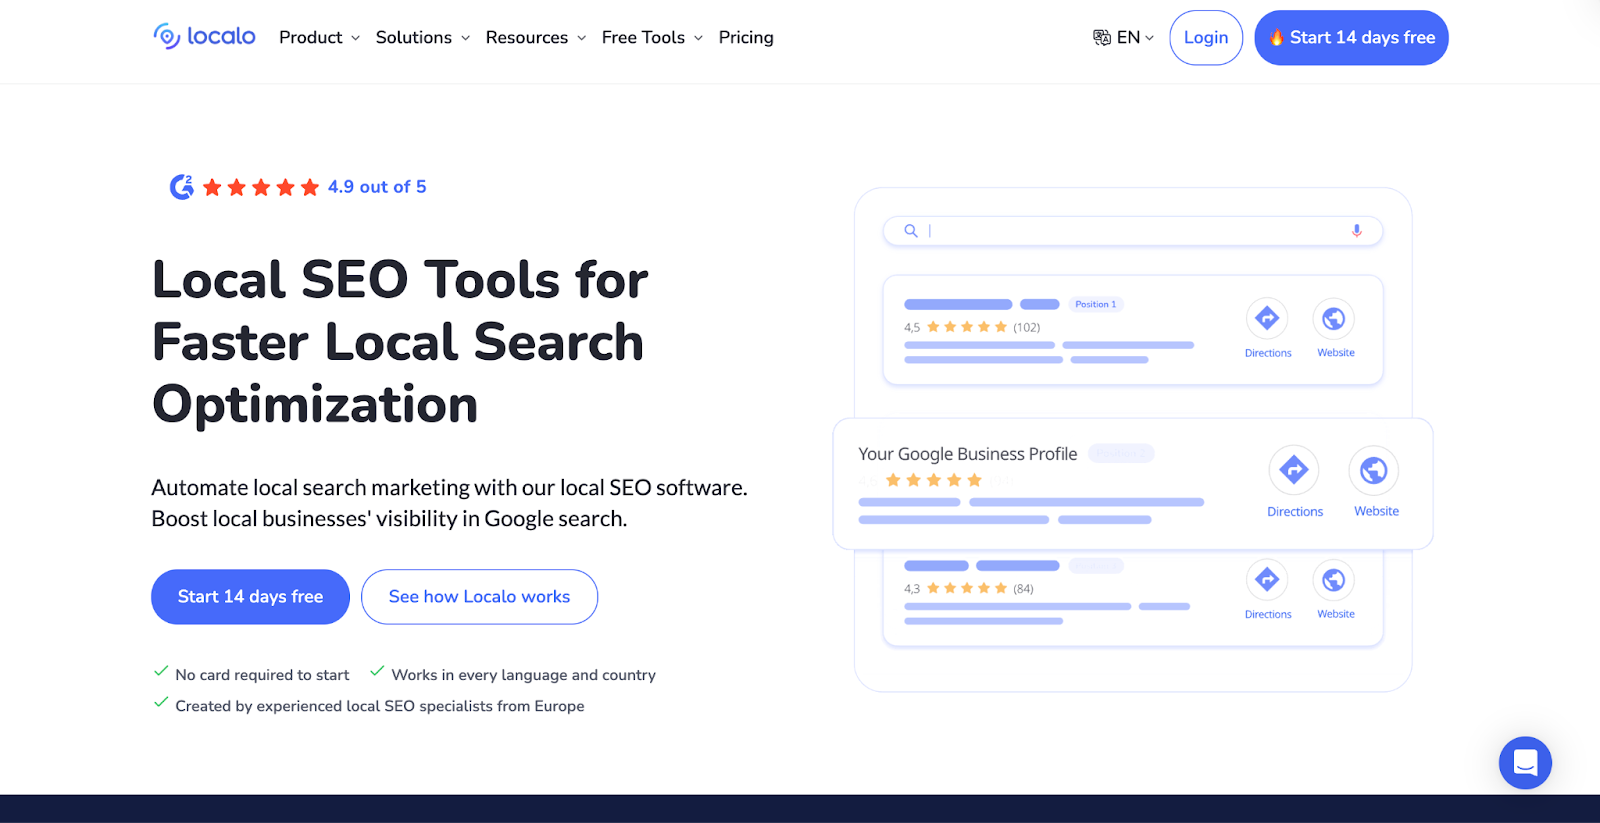The height and width of the screenshot is (823, 1600).
Task: Expand the Resources dropdown chevron
Action: point(581,38)
